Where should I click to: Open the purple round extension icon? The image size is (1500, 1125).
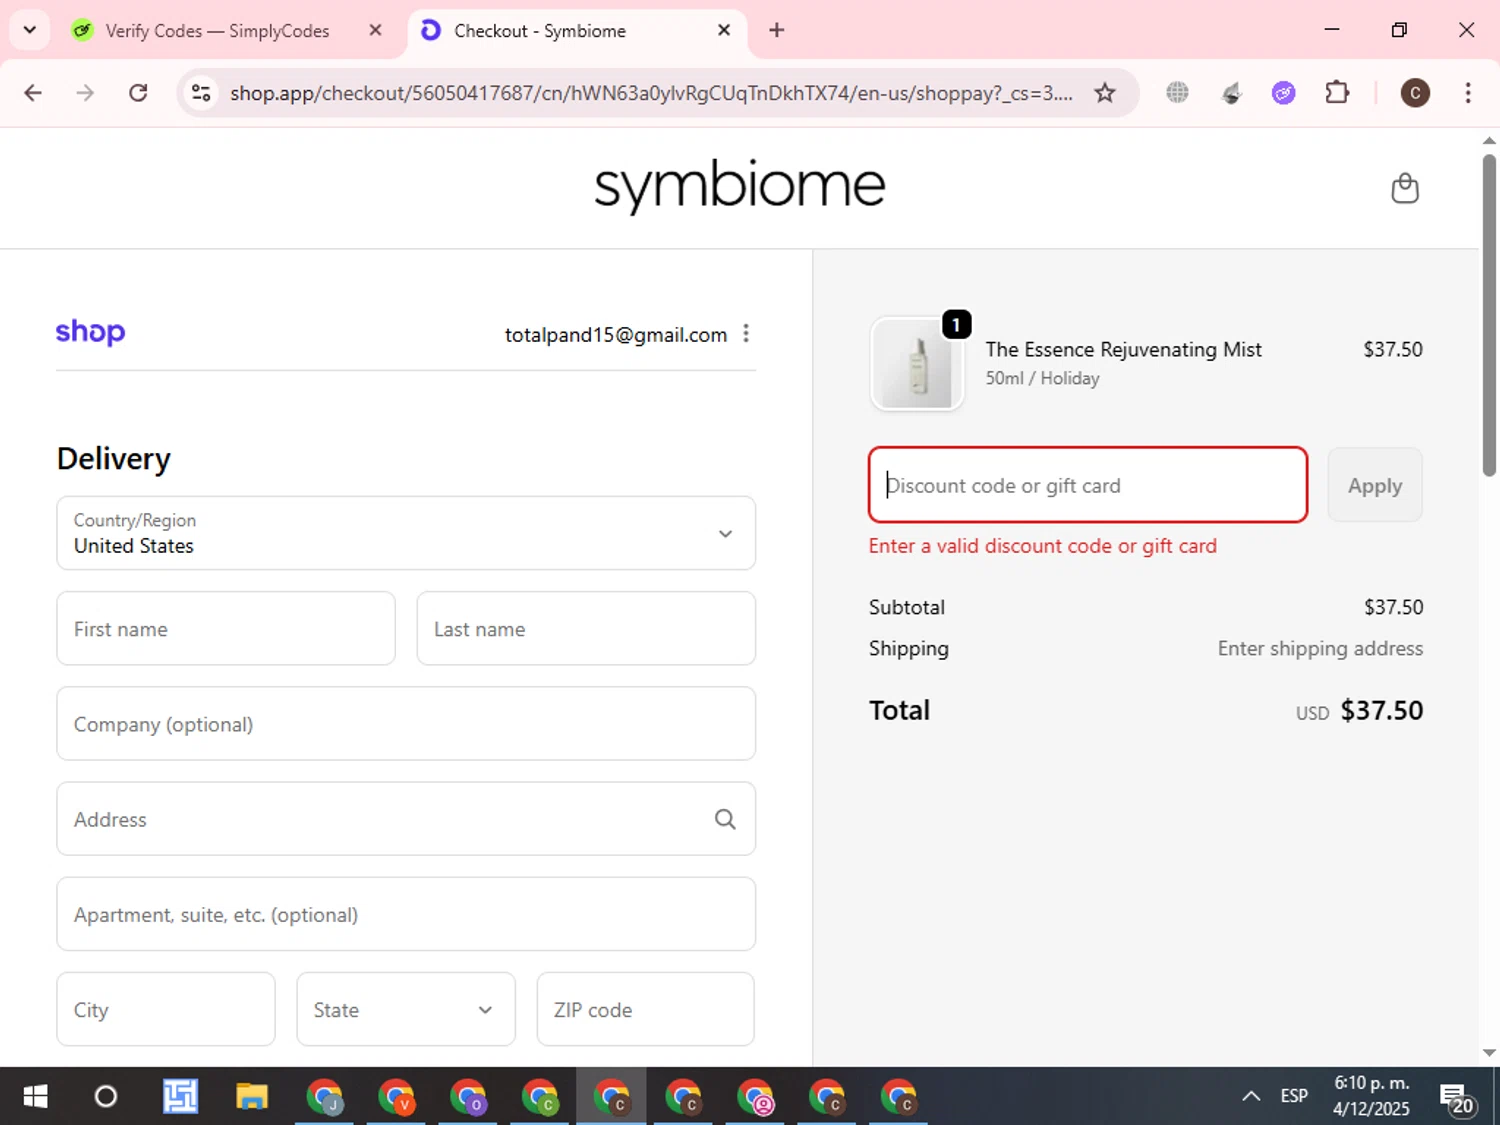click(1284, 93)
